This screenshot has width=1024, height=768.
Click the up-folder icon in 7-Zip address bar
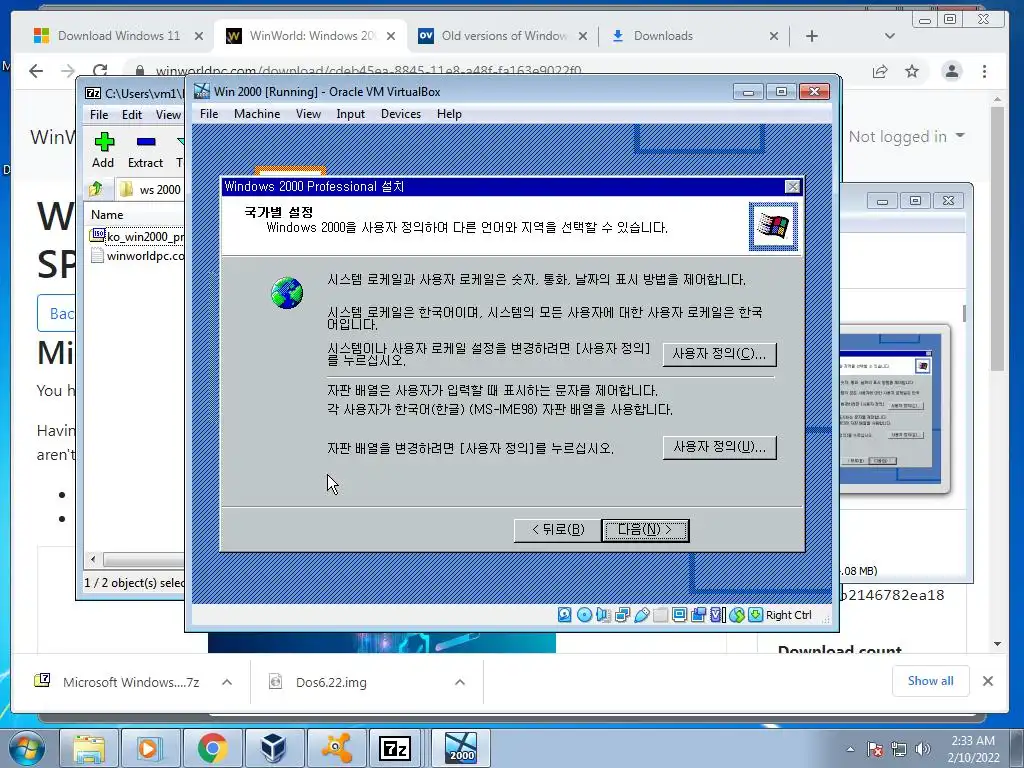[96, 189]
